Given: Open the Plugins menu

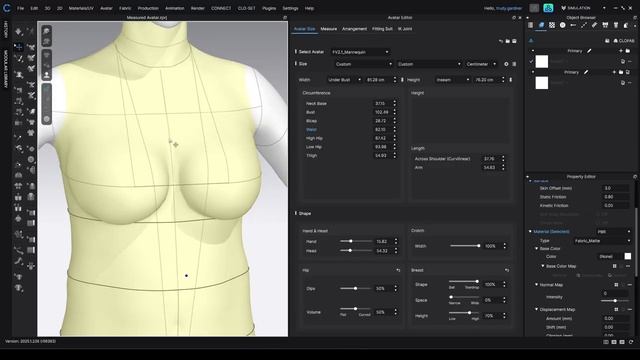Looking at the screenshot, I should pos(269,8).
